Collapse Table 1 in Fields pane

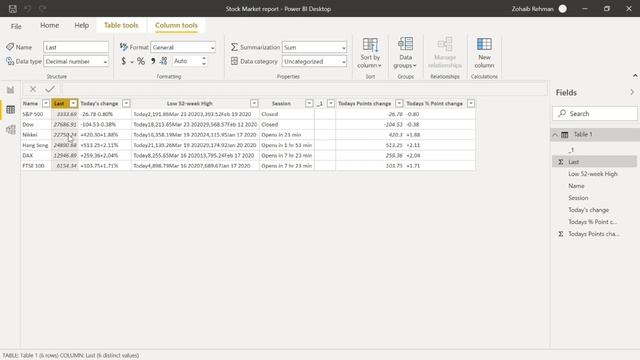click(x=555, y=135)
